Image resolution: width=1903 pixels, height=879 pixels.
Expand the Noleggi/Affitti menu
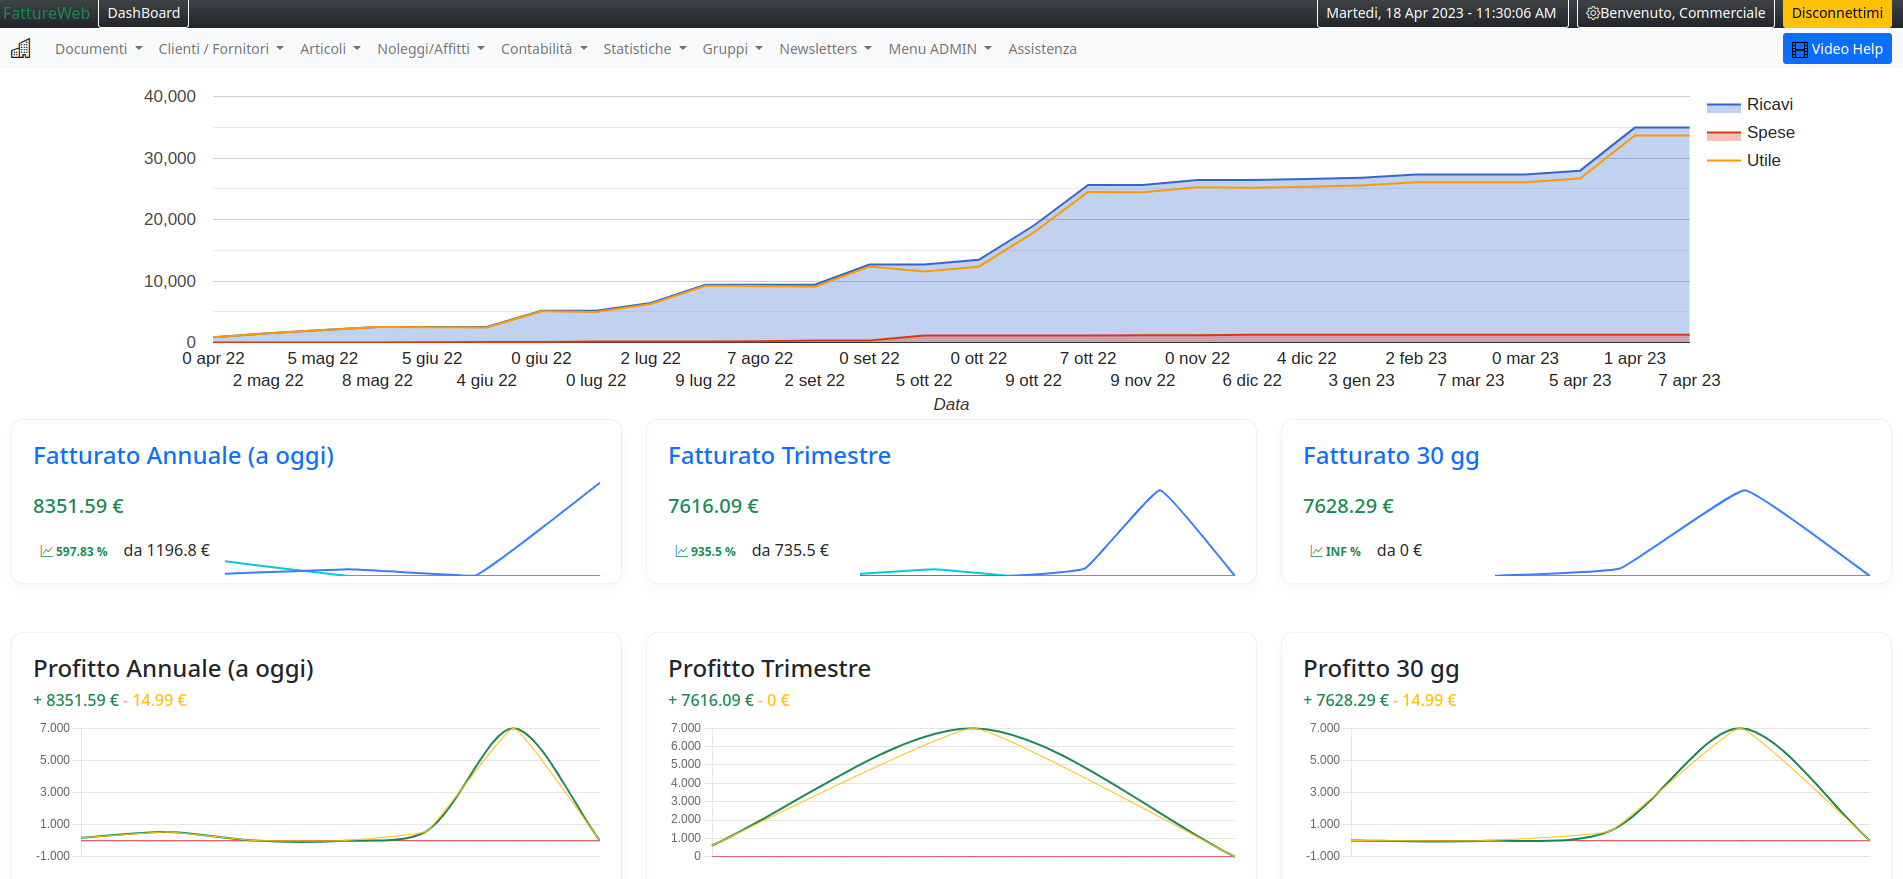430,49
